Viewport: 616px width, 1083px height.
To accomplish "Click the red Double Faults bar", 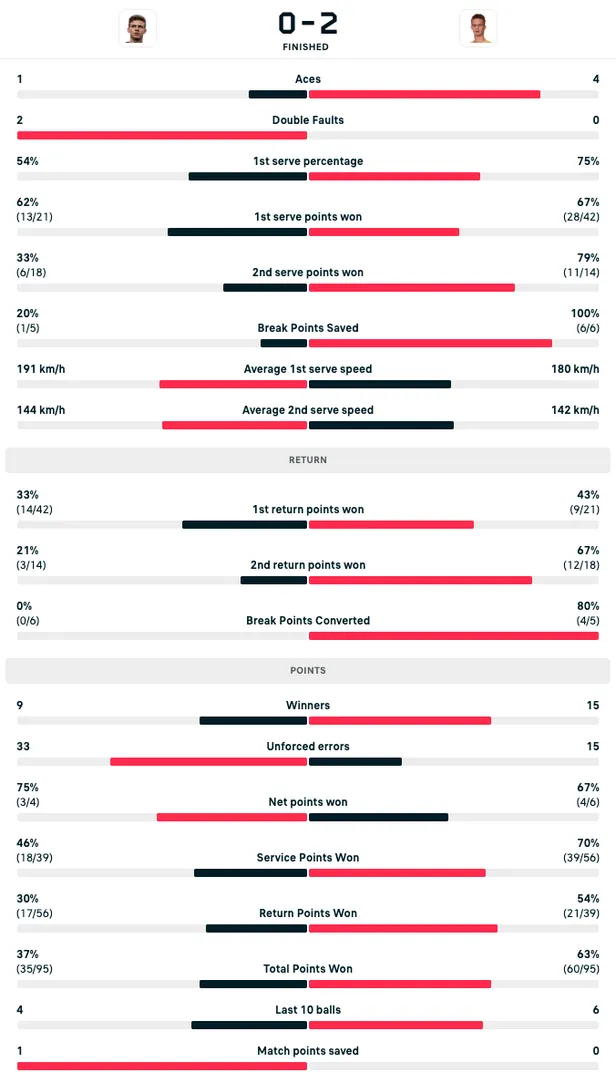I will pos(162,135).
